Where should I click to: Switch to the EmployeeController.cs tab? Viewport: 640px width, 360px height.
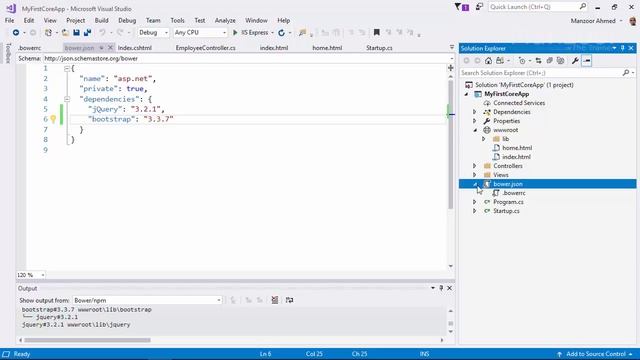(x=205, y=48)
